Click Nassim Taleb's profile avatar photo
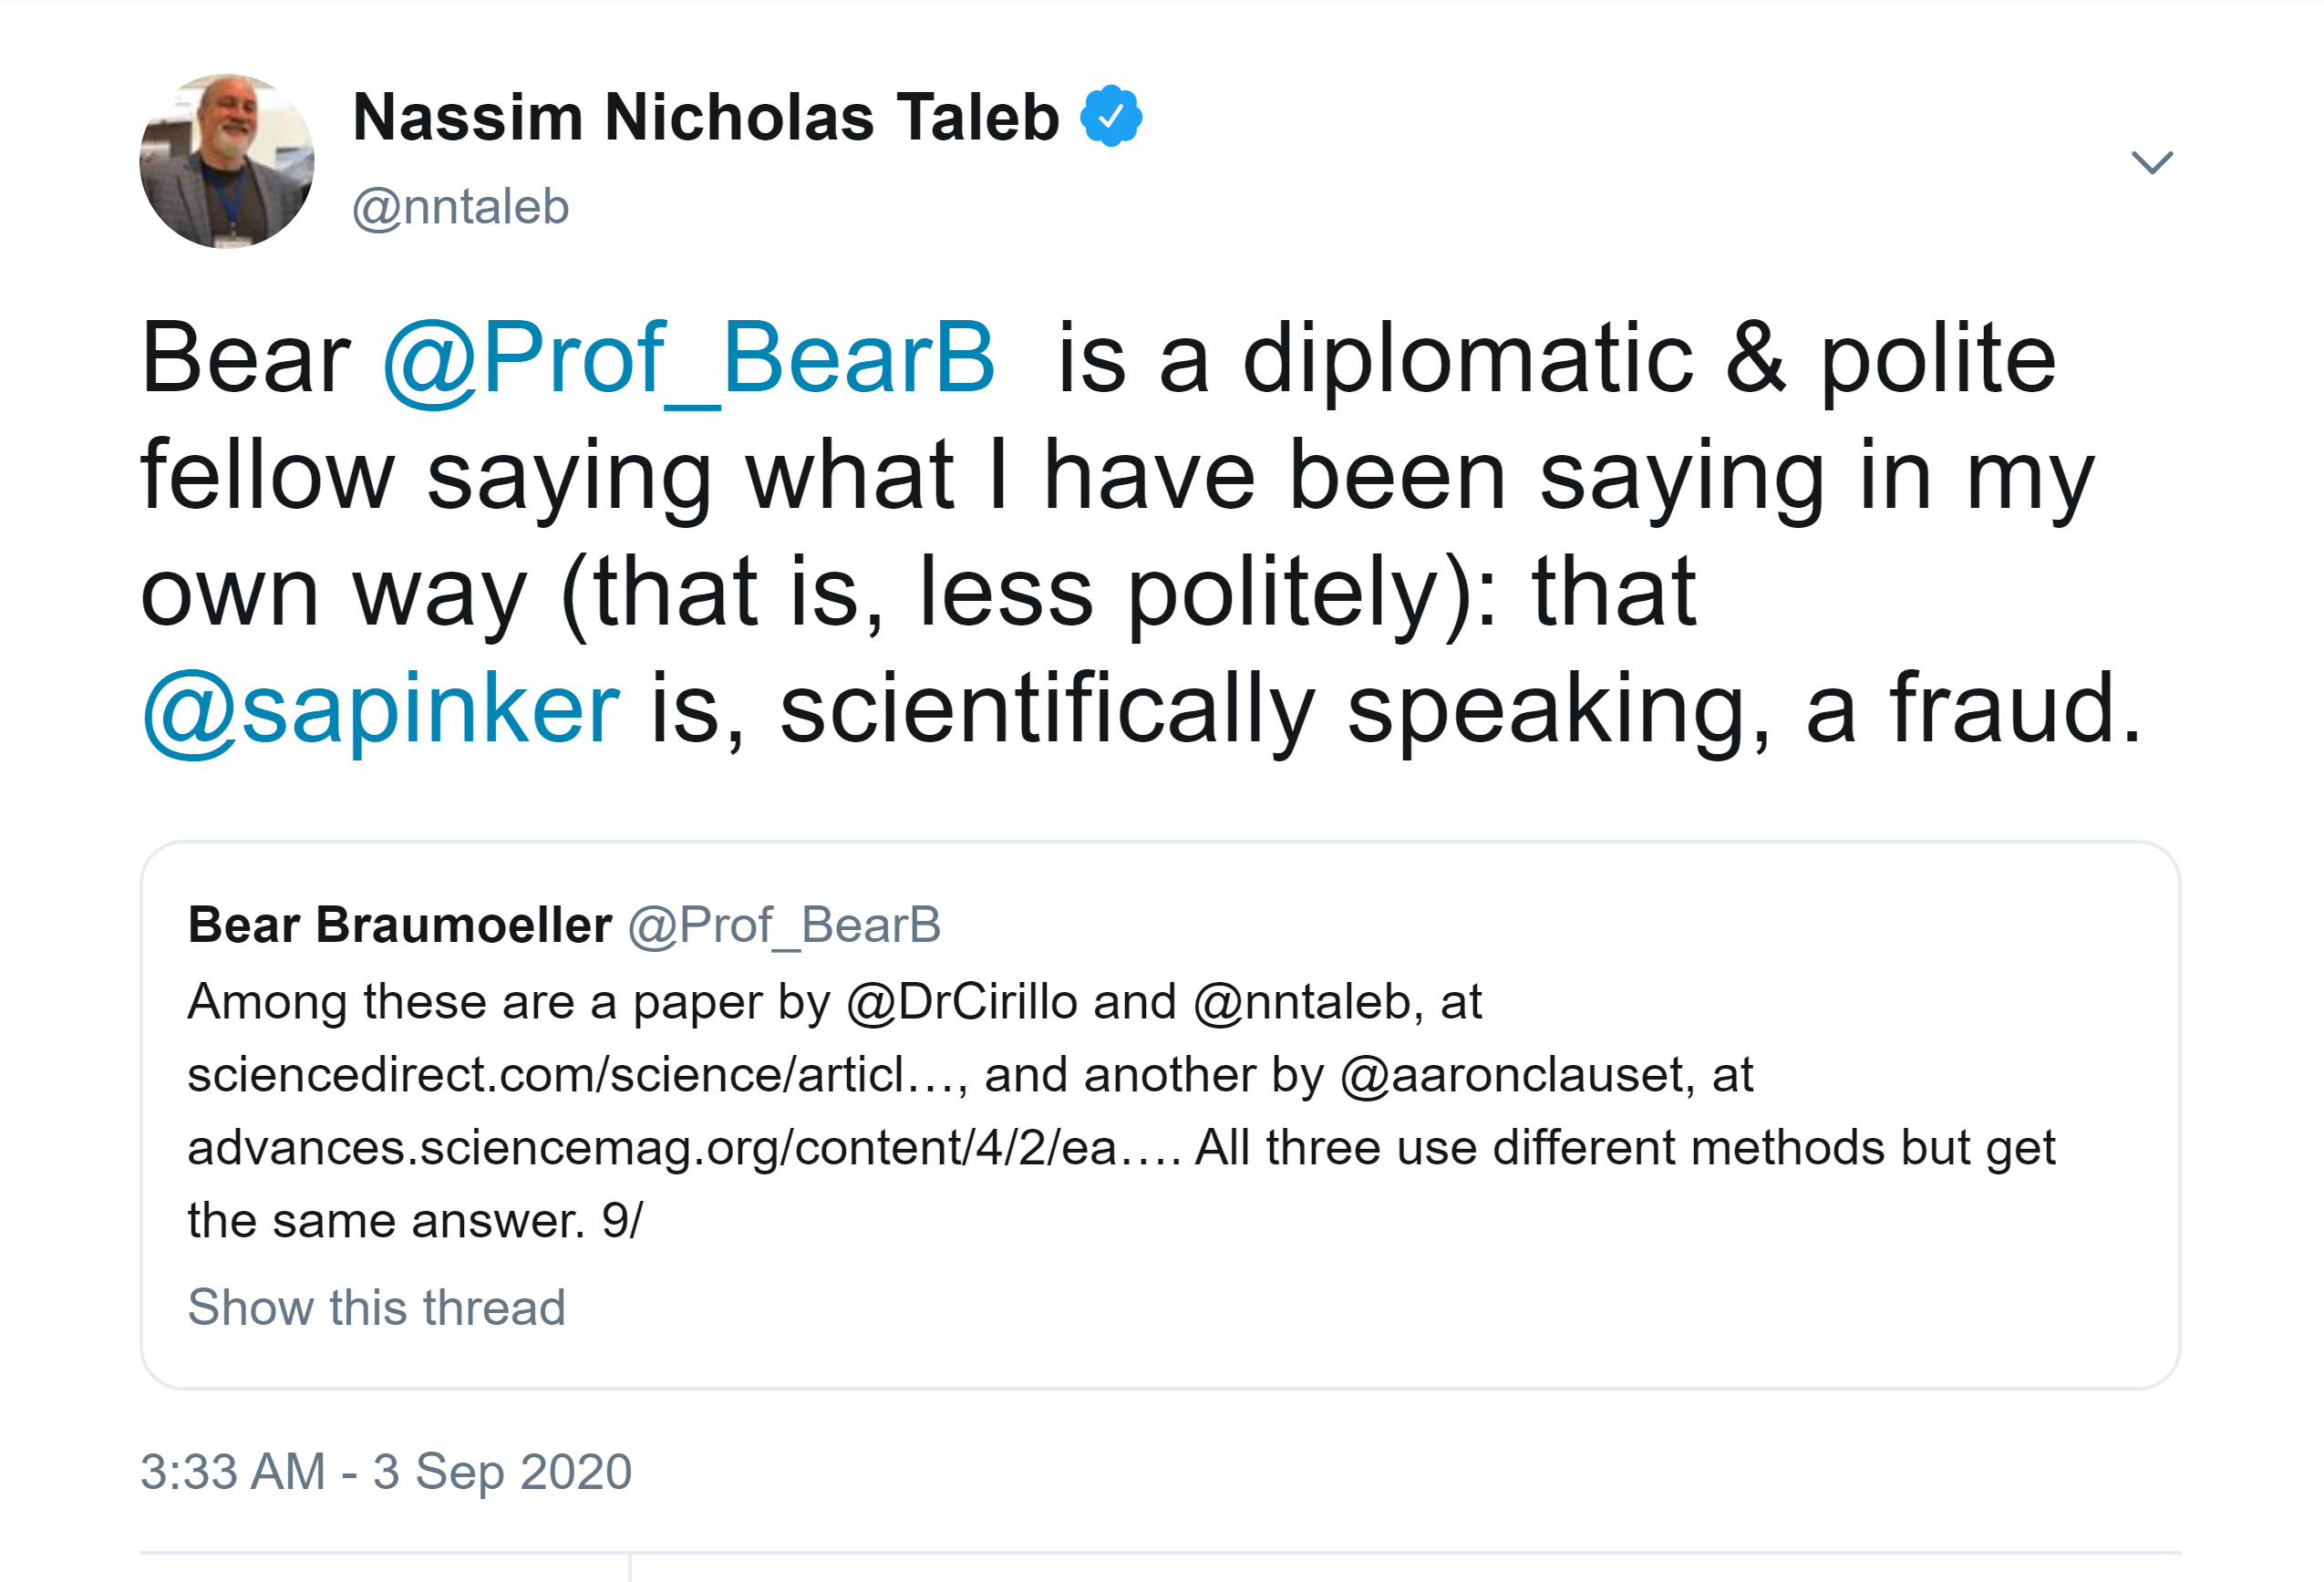Image resolution: width=2324 pixels, height=1582 pixels. [x=227, y=161]
